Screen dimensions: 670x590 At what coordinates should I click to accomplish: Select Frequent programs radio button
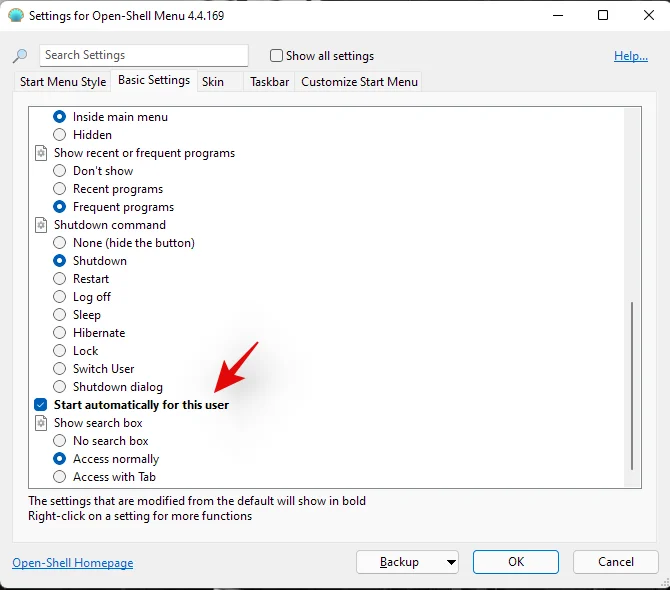[59, 207]
